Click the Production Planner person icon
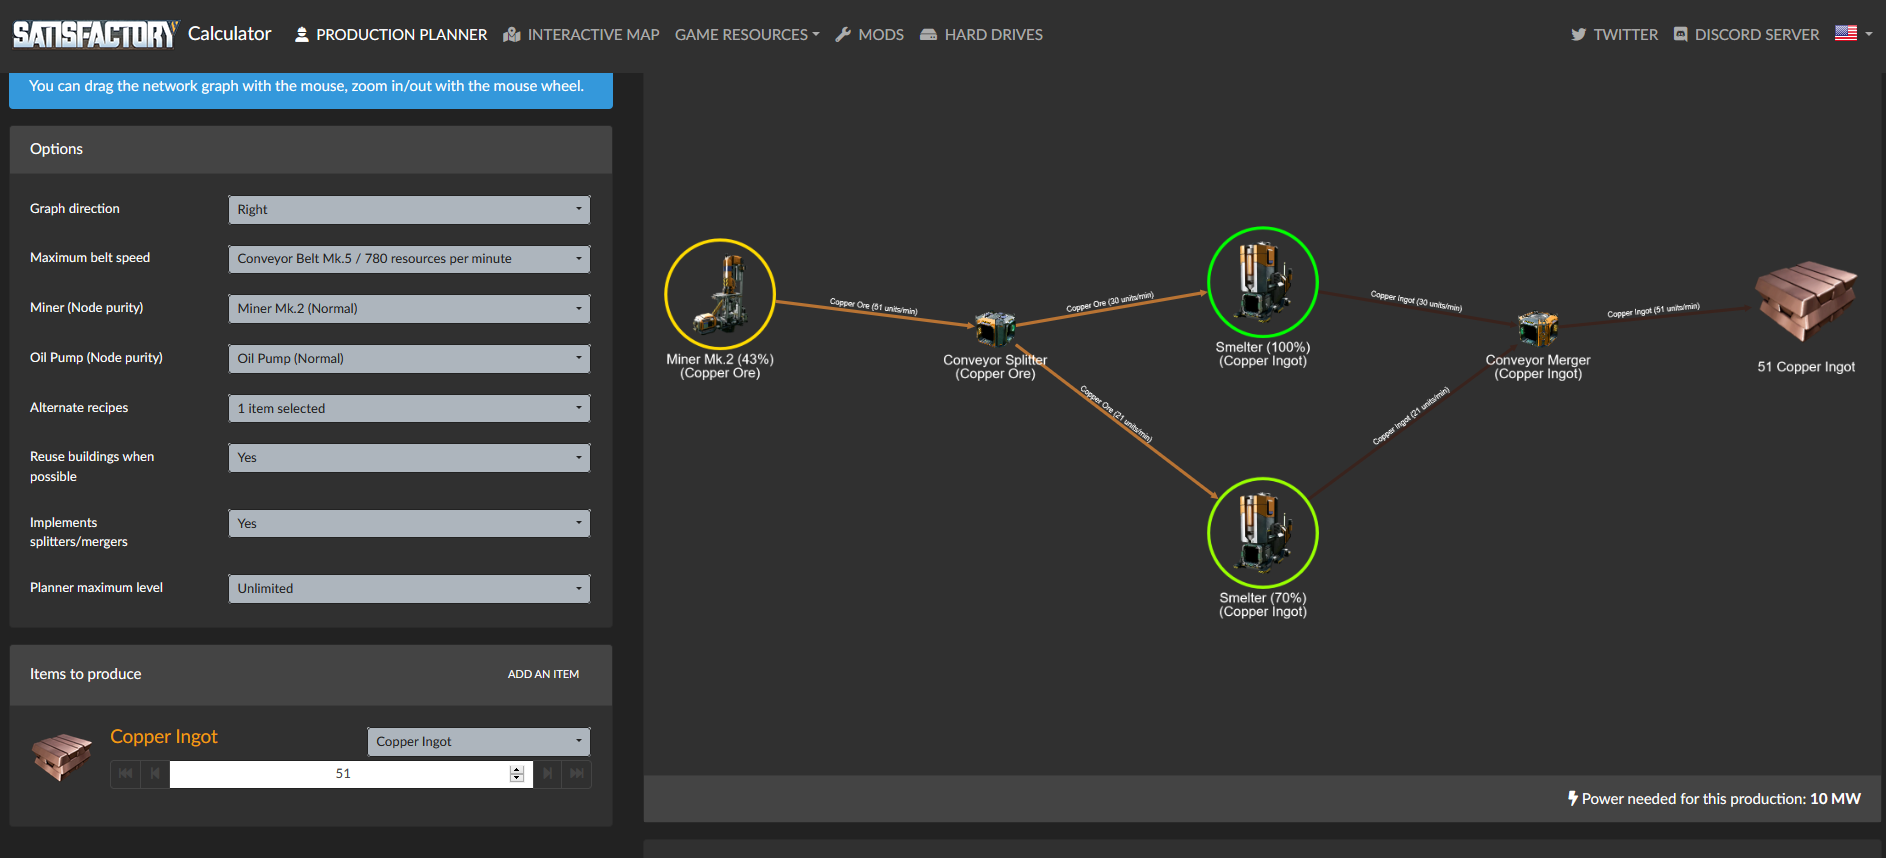This screenshot has width=1886, height=858. click(x=301, y=34)
